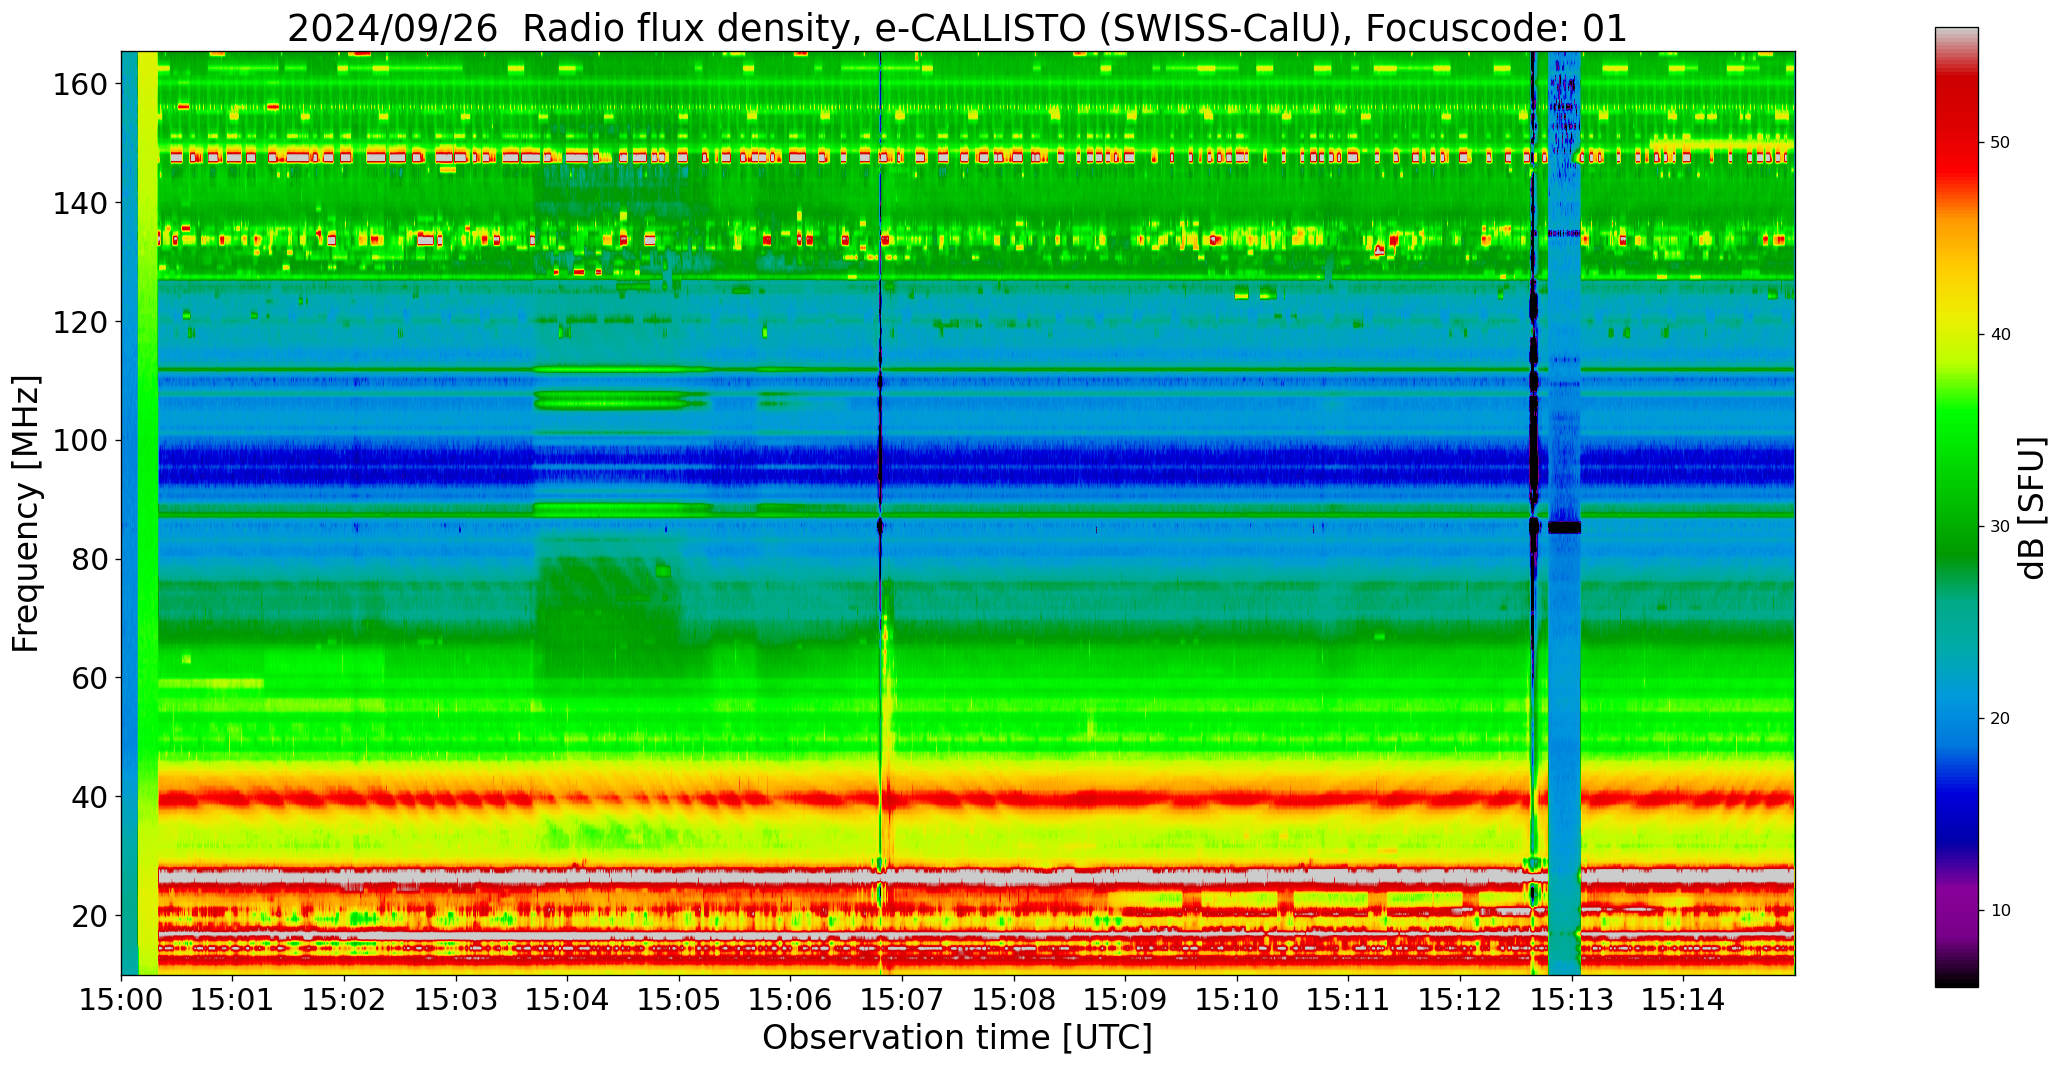Click the 20 MHz frequency tick label
This screenshot has height=1067, width=2062.
(x=89, y=916)
